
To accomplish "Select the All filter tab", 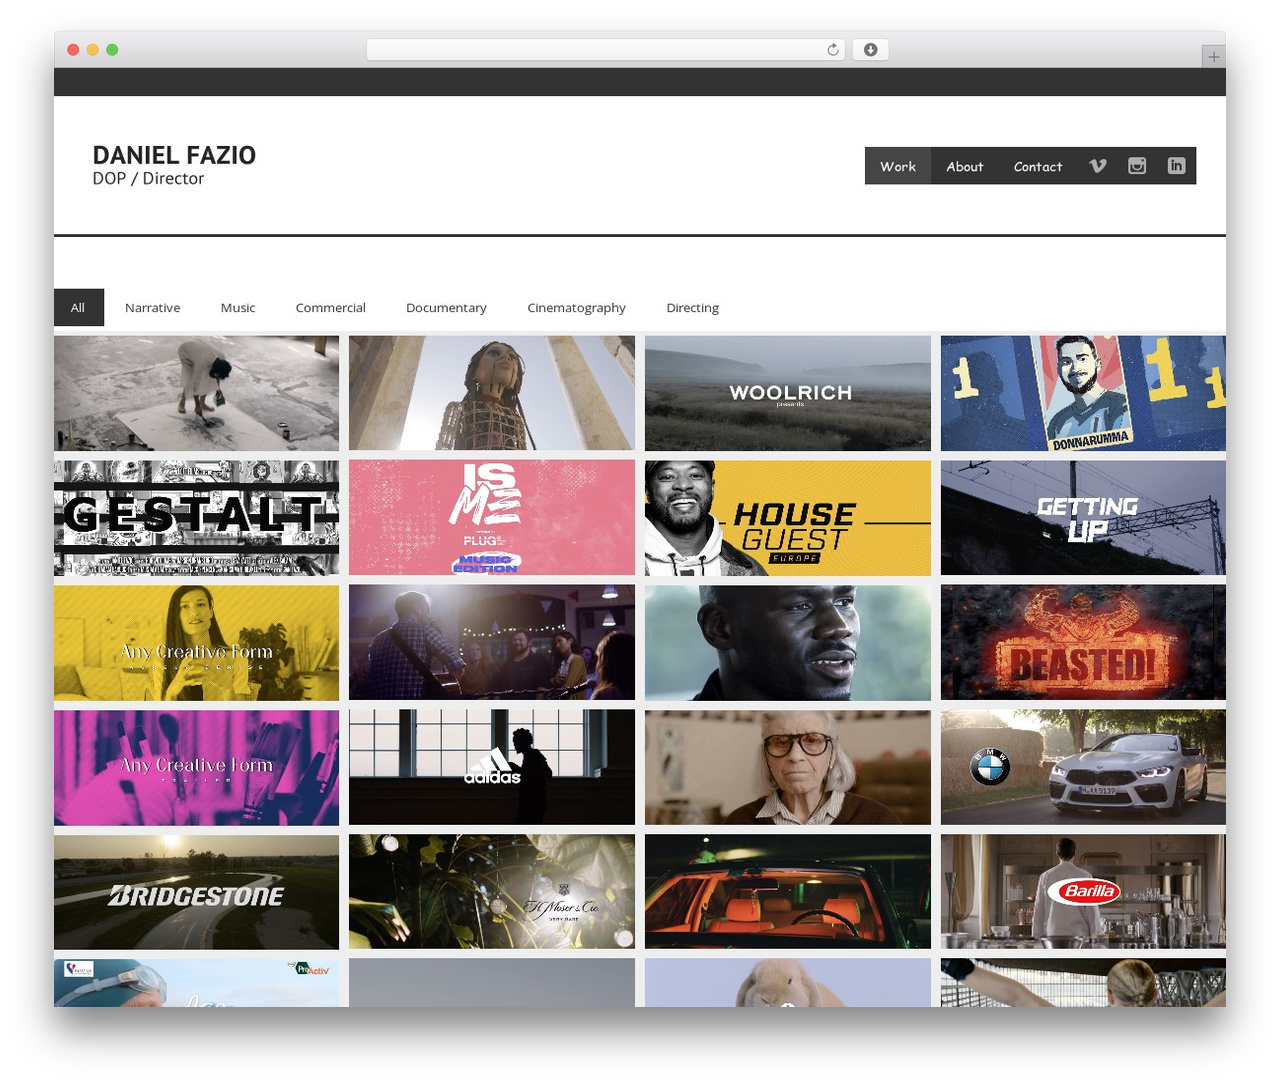I will tap(78, 308).
